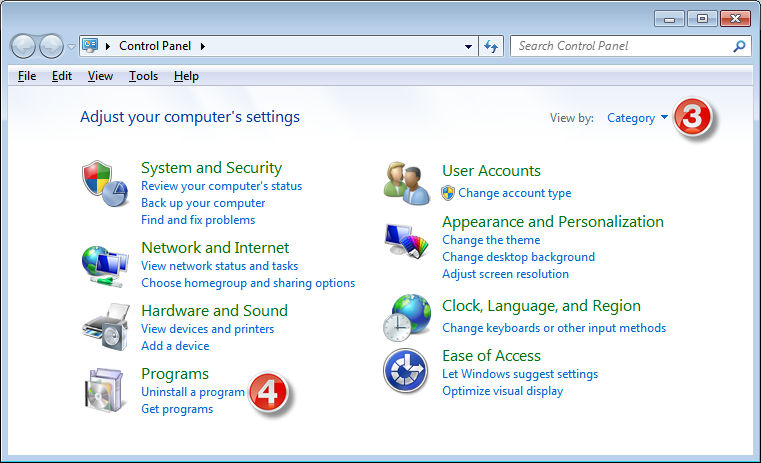Click View devices and printers
Screen dimensions: 761x463
pos(208,329)
